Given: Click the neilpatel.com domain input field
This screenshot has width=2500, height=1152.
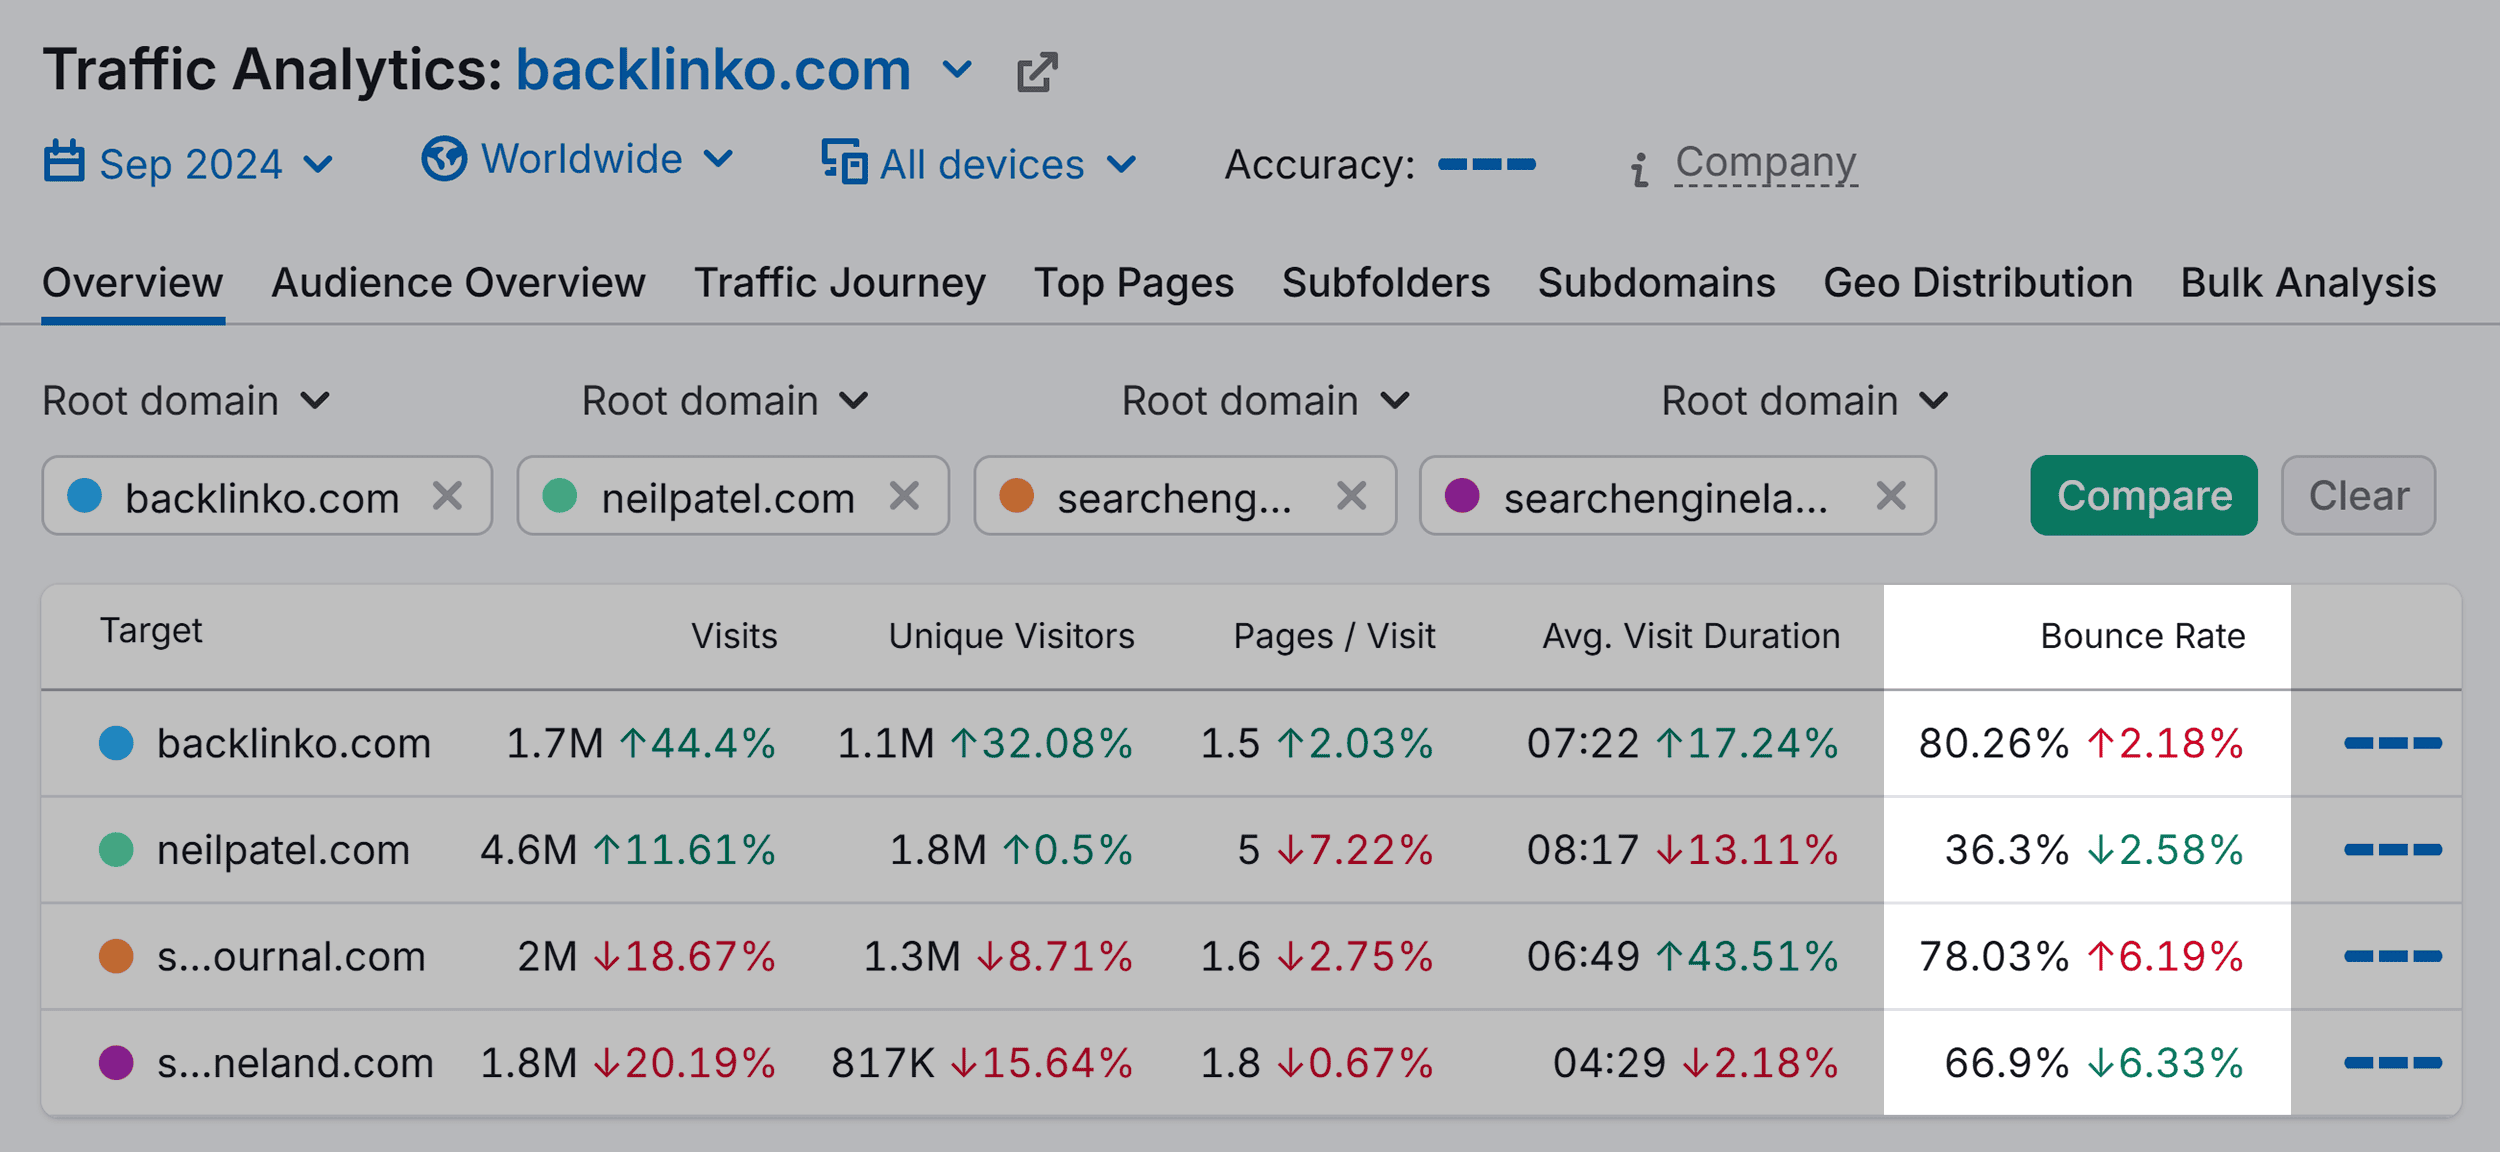Looking at the screenshot, I should pos(733,495).
